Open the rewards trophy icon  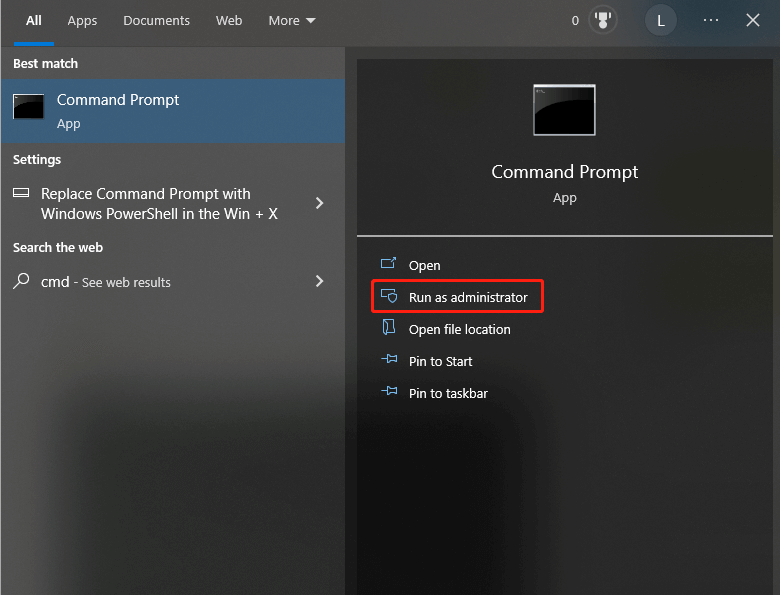click(602, 20)
